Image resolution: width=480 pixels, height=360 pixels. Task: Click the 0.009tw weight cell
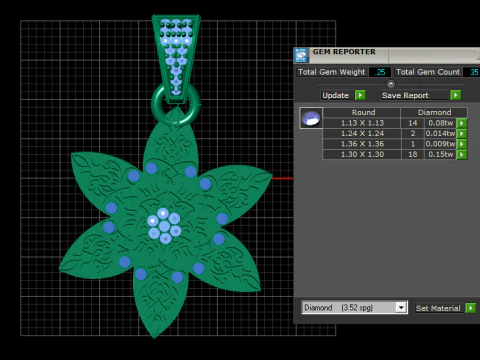(440, 144)
